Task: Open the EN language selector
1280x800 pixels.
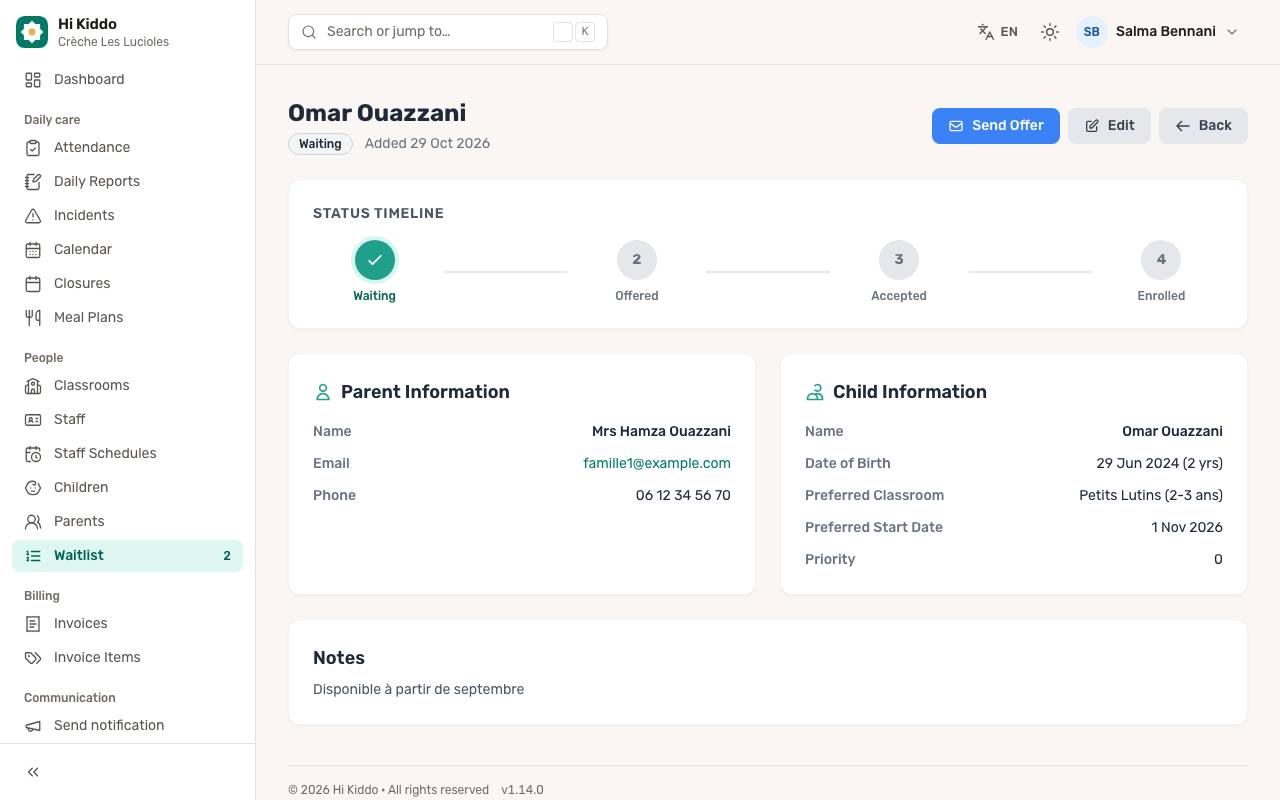Action: point(998,32)
